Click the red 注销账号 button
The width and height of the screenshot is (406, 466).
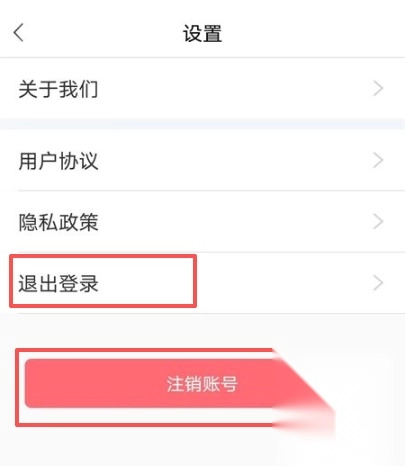pyautogui.click(x=173, y=383)
